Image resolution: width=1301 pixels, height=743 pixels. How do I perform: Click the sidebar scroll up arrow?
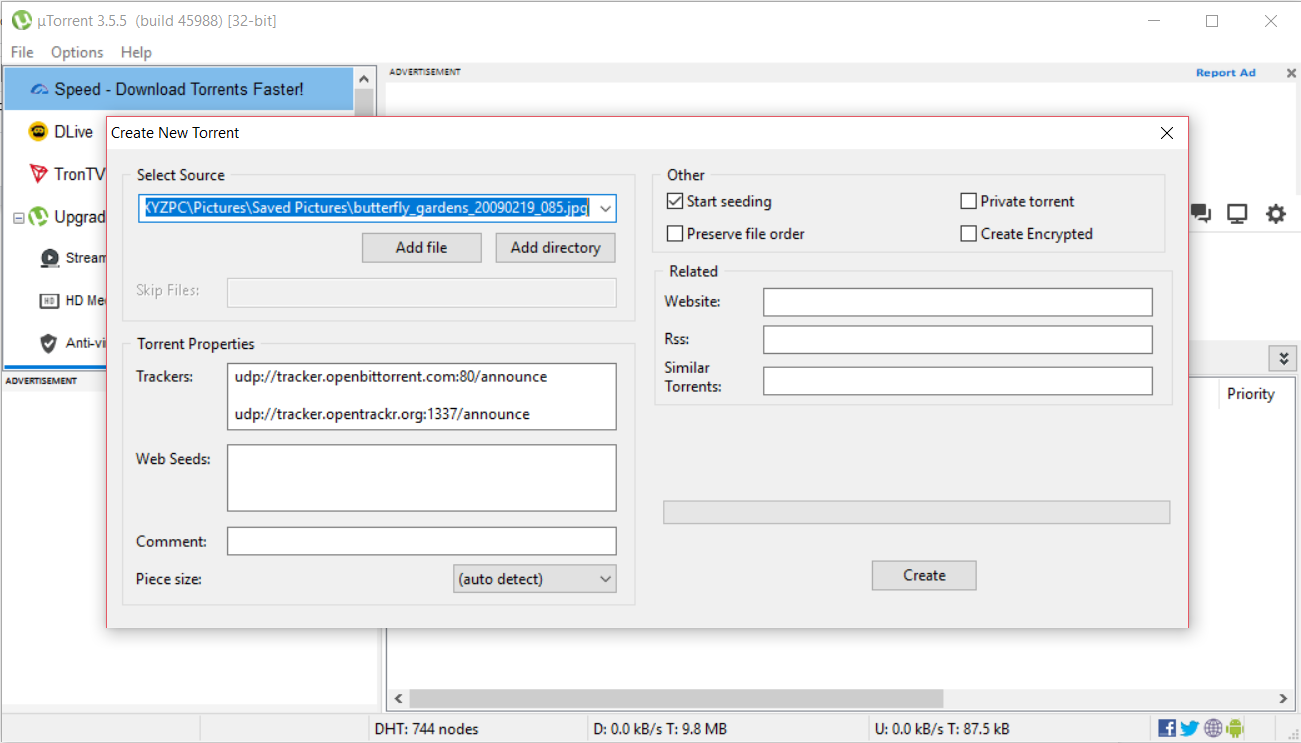[x=364, y=77]
